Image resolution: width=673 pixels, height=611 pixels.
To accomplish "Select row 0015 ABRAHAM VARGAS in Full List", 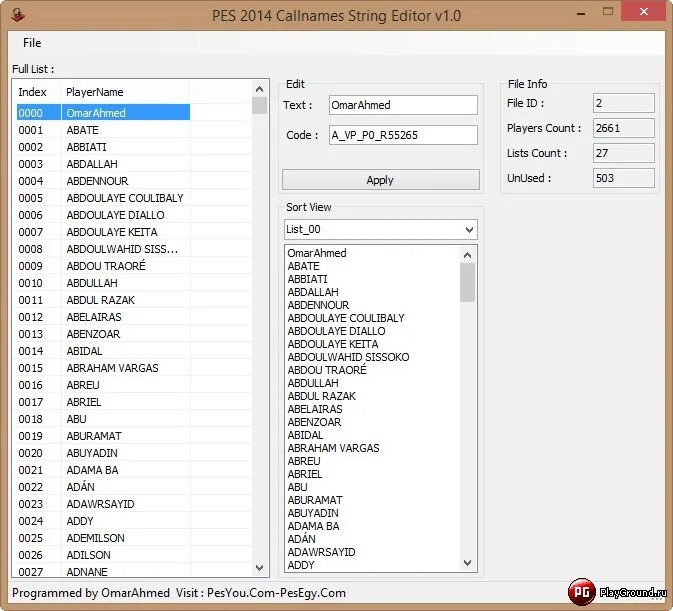I will pos(103,368).
